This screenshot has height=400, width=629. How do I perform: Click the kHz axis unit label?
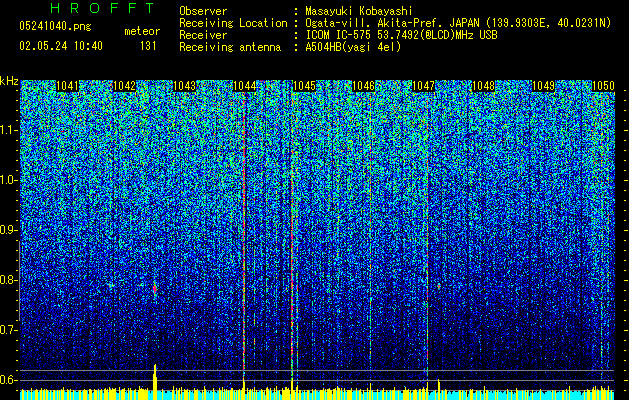9,81
